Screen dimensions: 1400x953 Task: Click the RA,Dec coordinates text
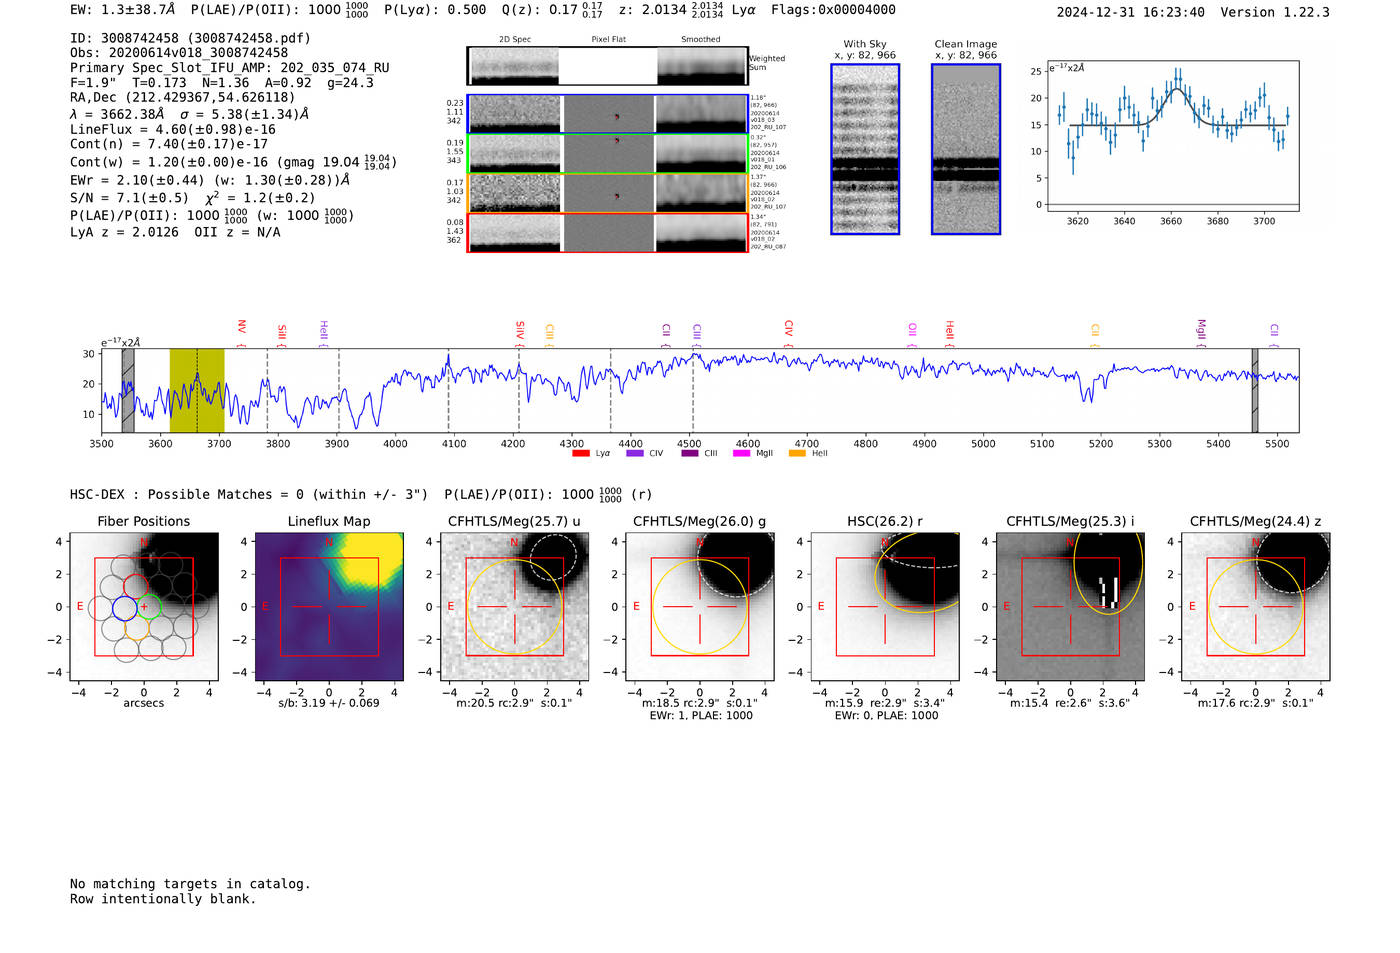(183, 98)
